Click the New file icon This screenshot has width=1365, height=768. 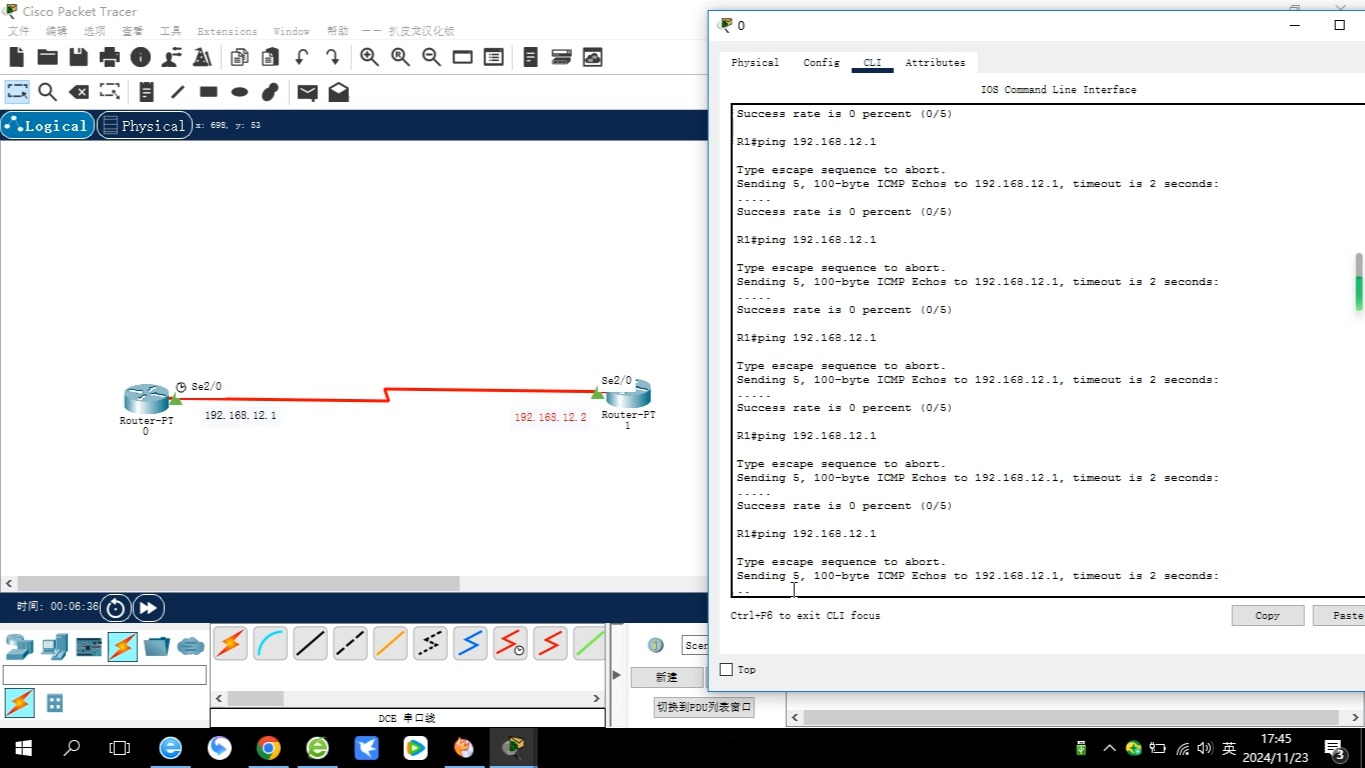pyautogui.click(x=17, y=57)
